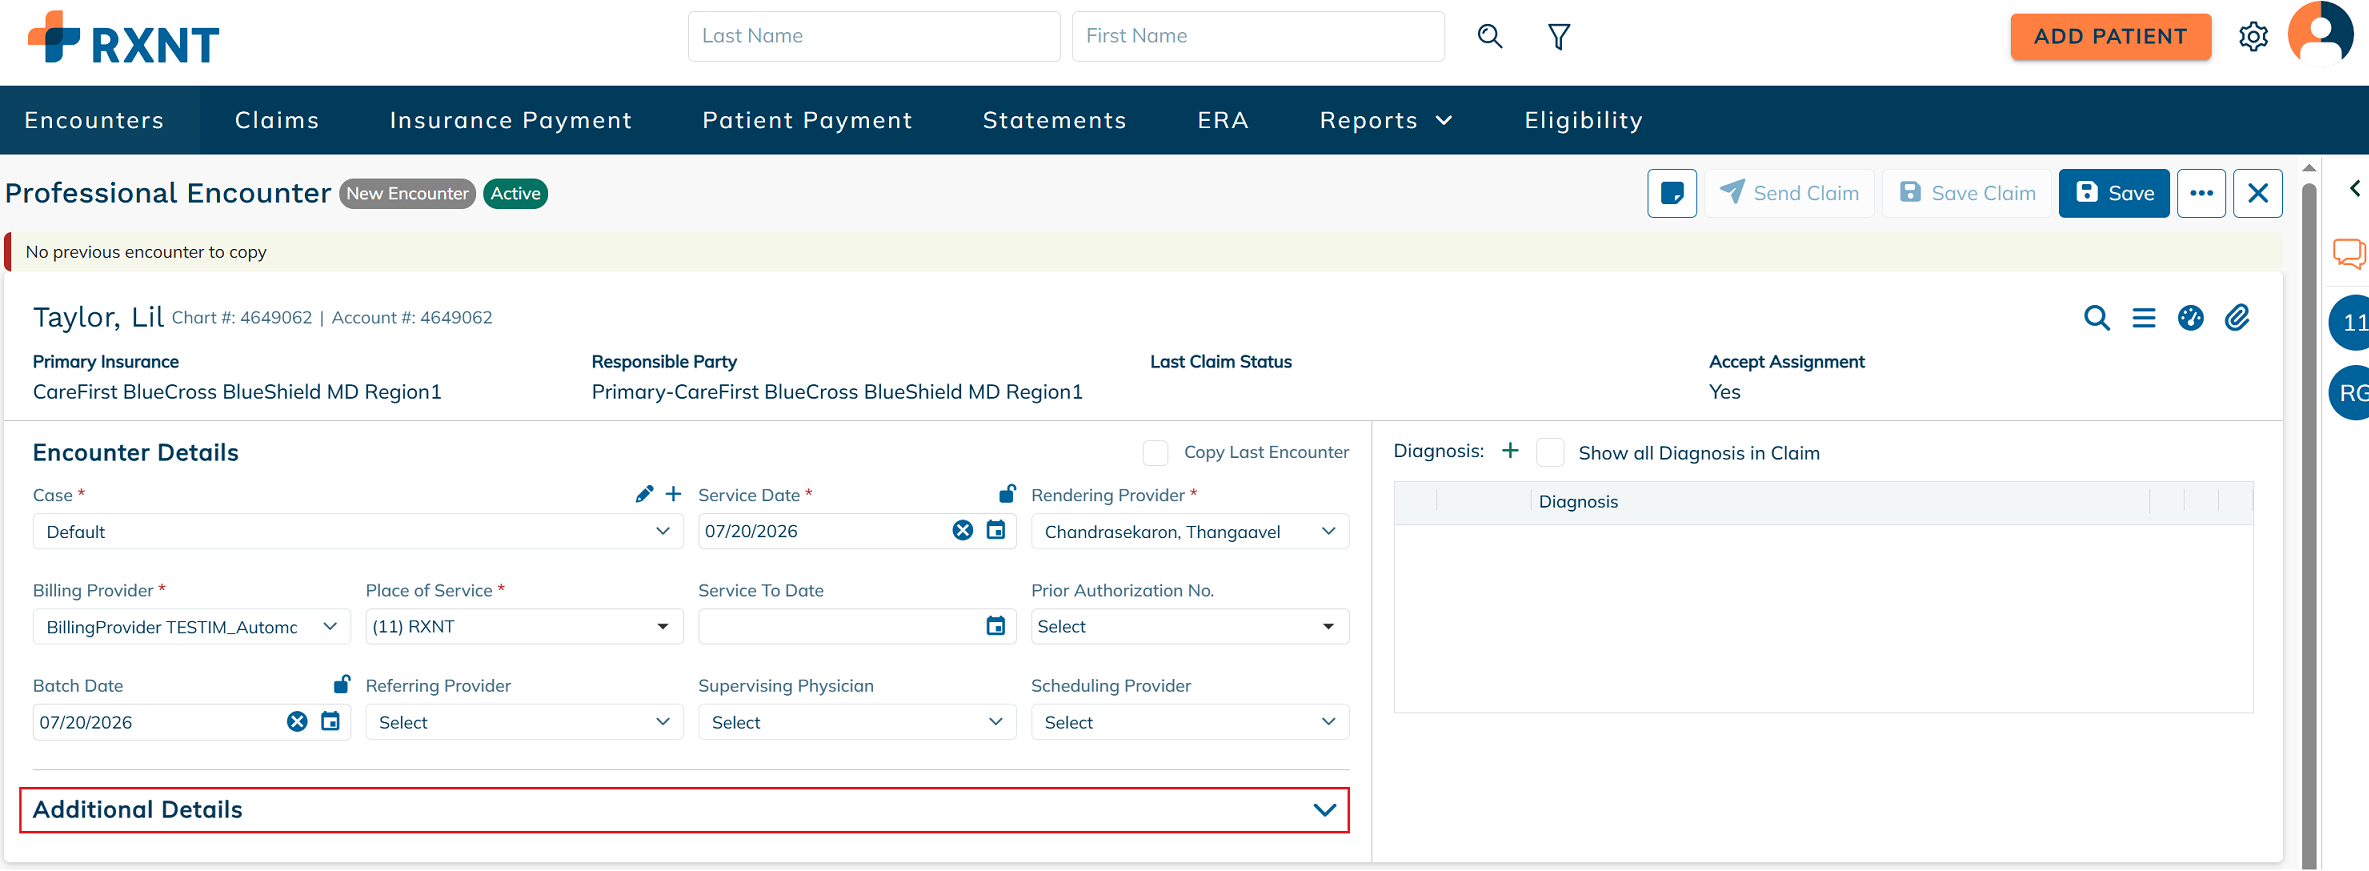
Task: Open the Batch Date calendar picker
Action: (x=330, y=721)
